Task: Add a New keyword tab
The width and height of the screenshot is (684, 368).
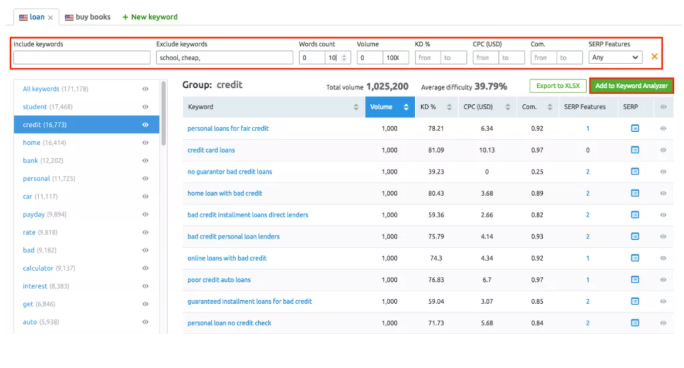Action: 150,17
